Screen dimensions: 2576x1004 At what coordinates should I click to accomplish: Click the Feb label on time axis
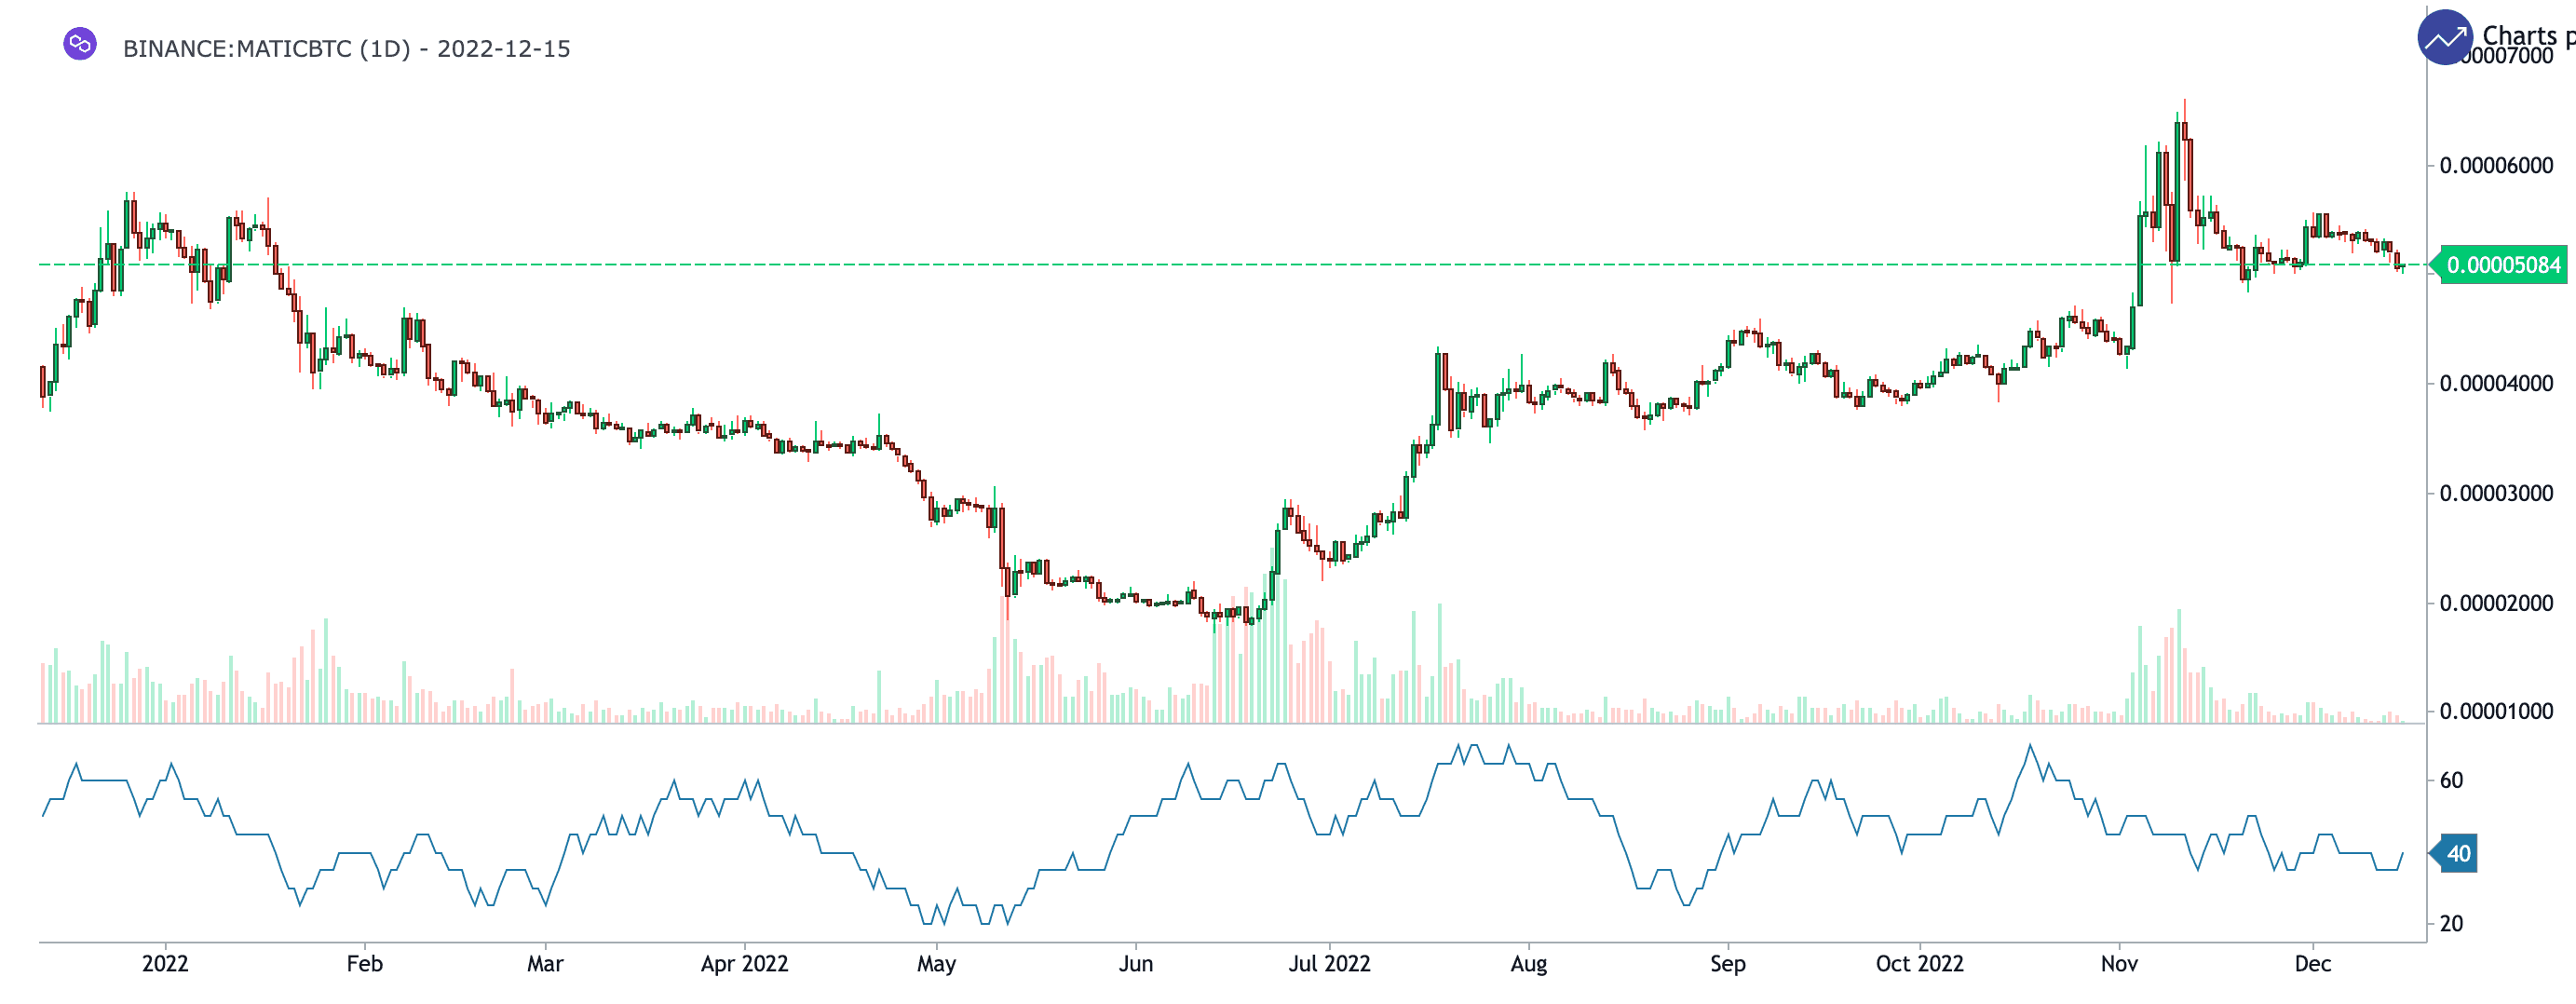[x=364, y=964]
